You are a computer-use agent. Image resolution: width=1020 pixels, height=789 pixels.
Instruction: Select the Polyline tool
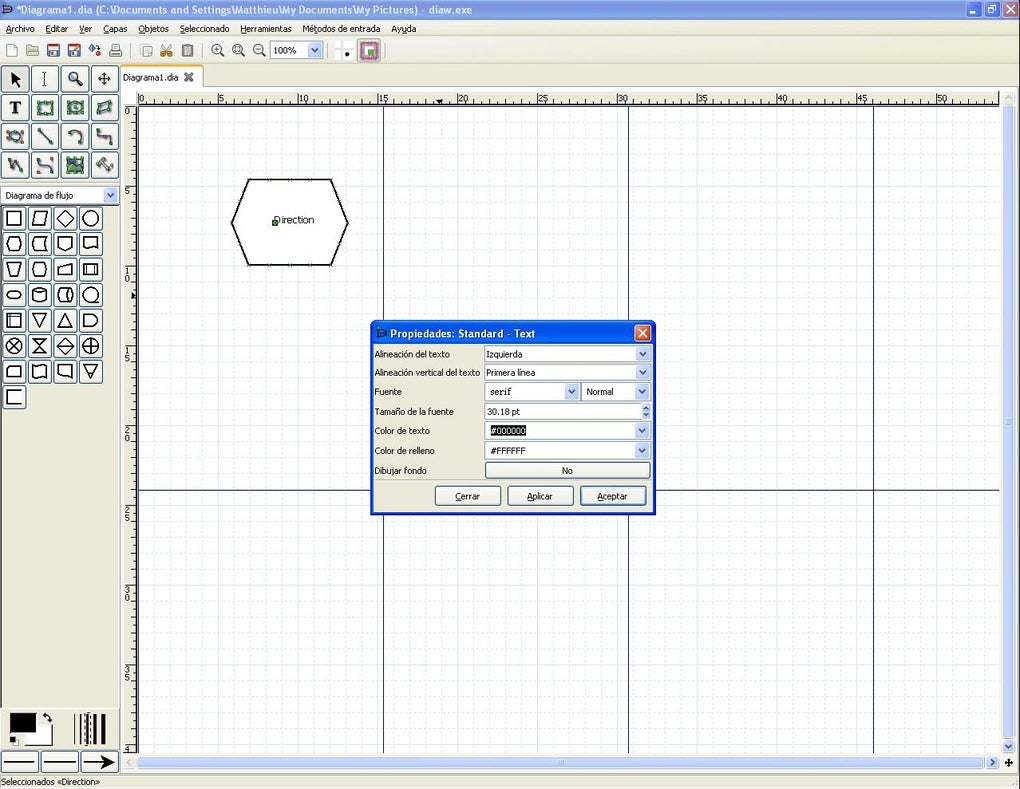(16, 165)
